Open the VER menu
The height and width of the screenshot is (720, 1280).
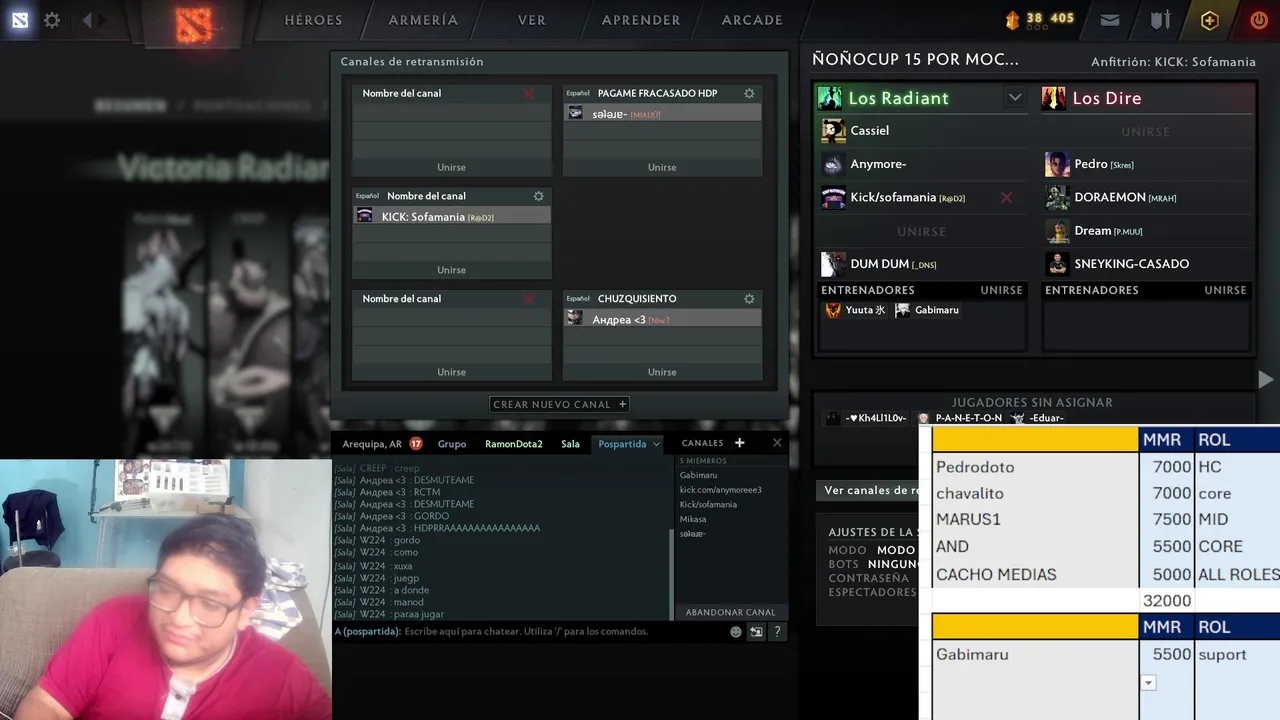(532, 20)
